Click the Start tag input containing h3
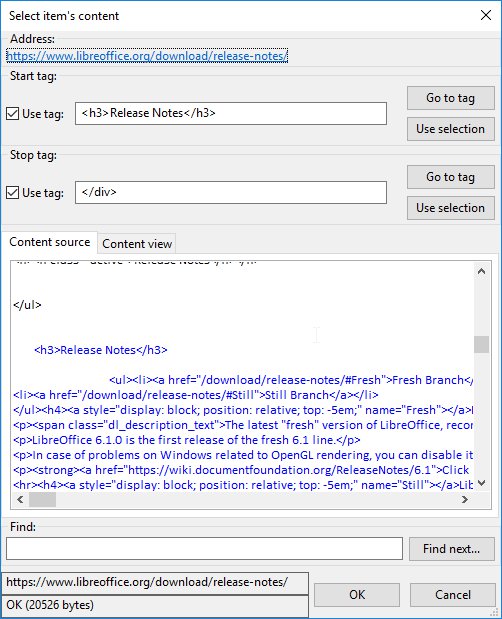This screenshot has height=619, width=502. tap(231, 113)
